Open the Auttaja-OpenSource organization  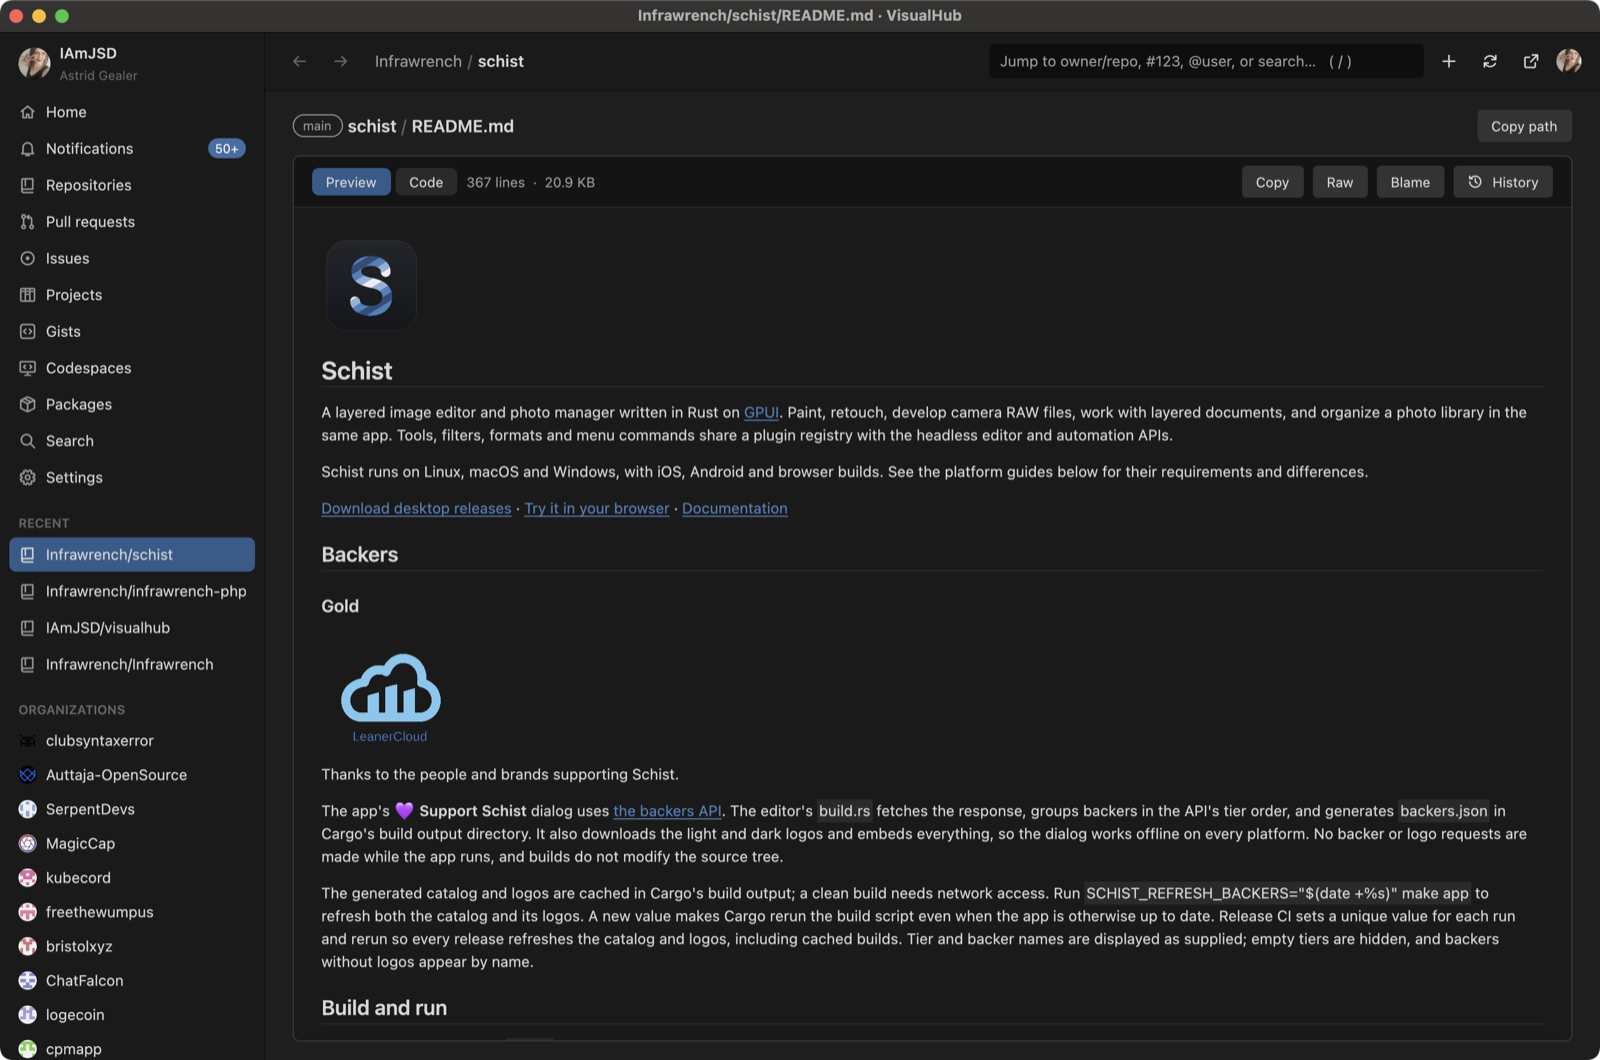coord(132,775)
